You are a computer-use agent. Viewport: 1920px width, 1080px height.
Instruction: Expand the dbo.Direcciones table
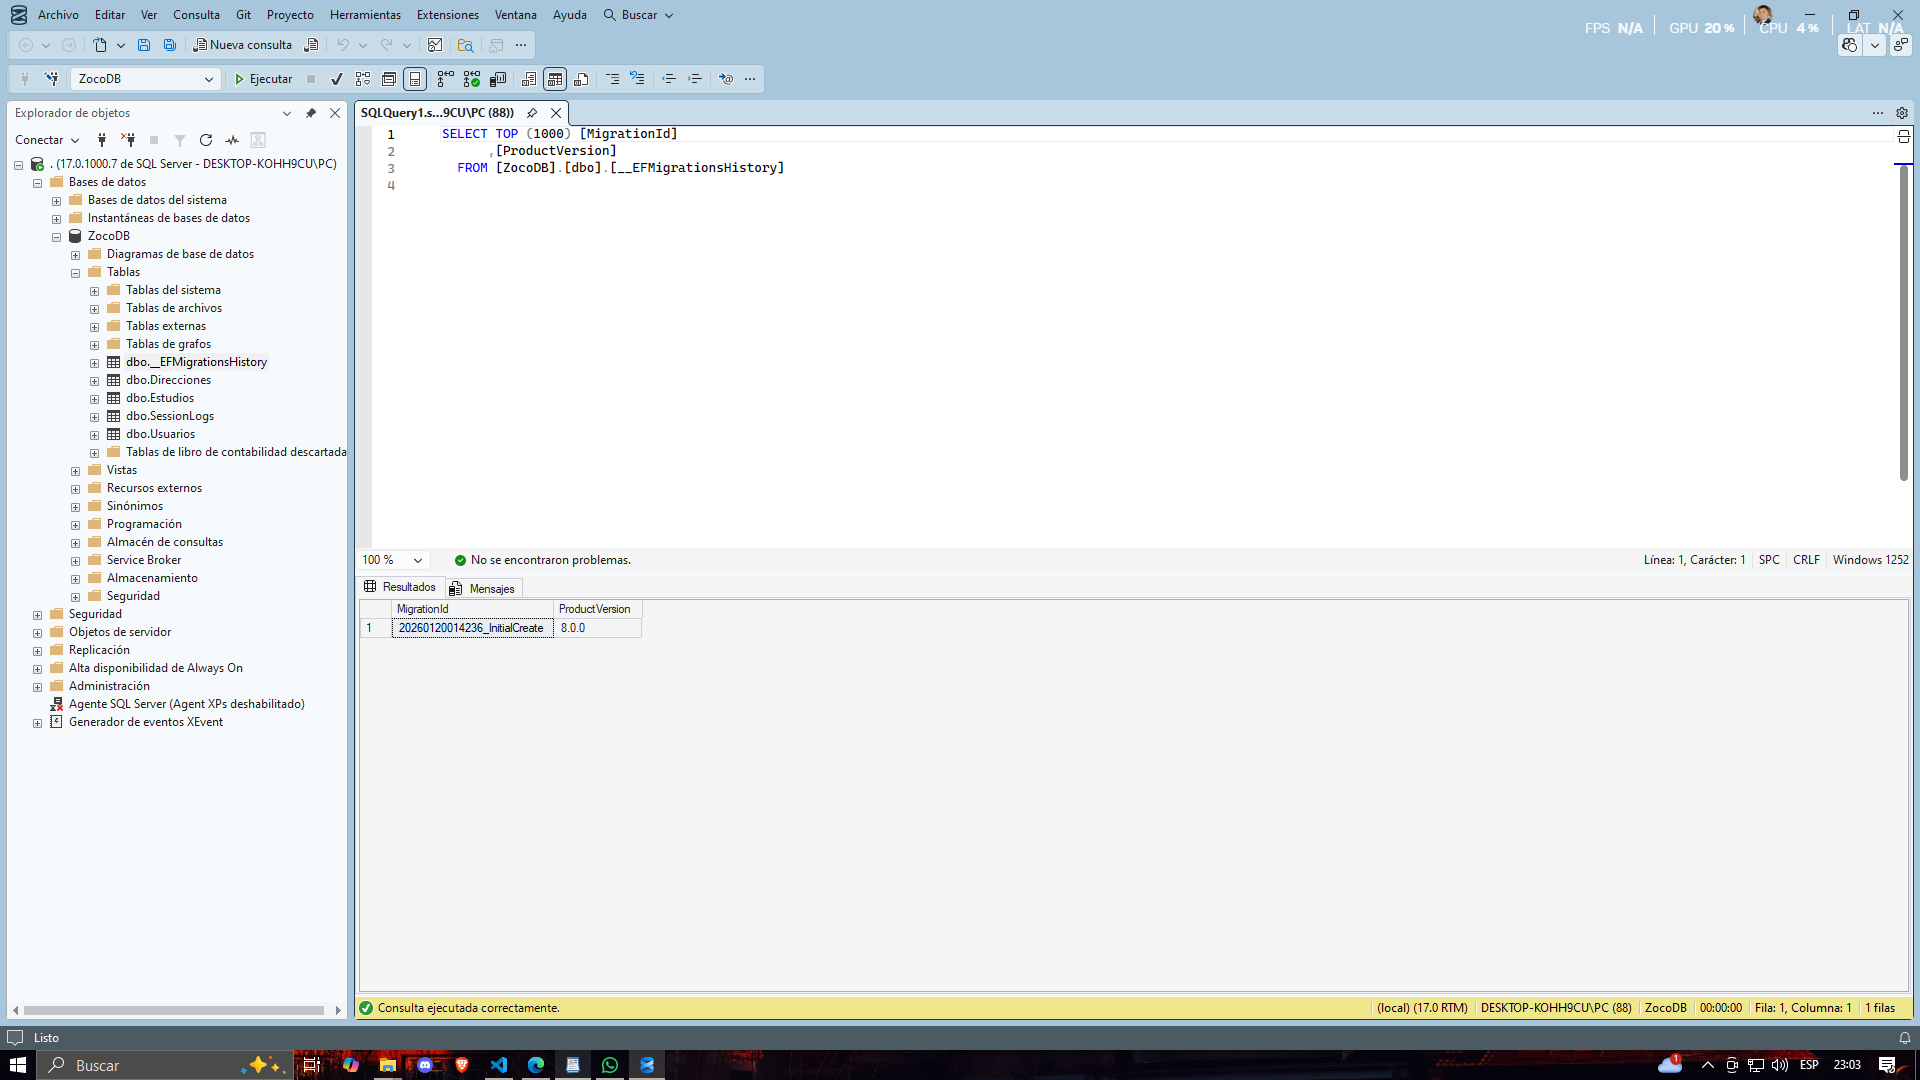click(95, 381)
